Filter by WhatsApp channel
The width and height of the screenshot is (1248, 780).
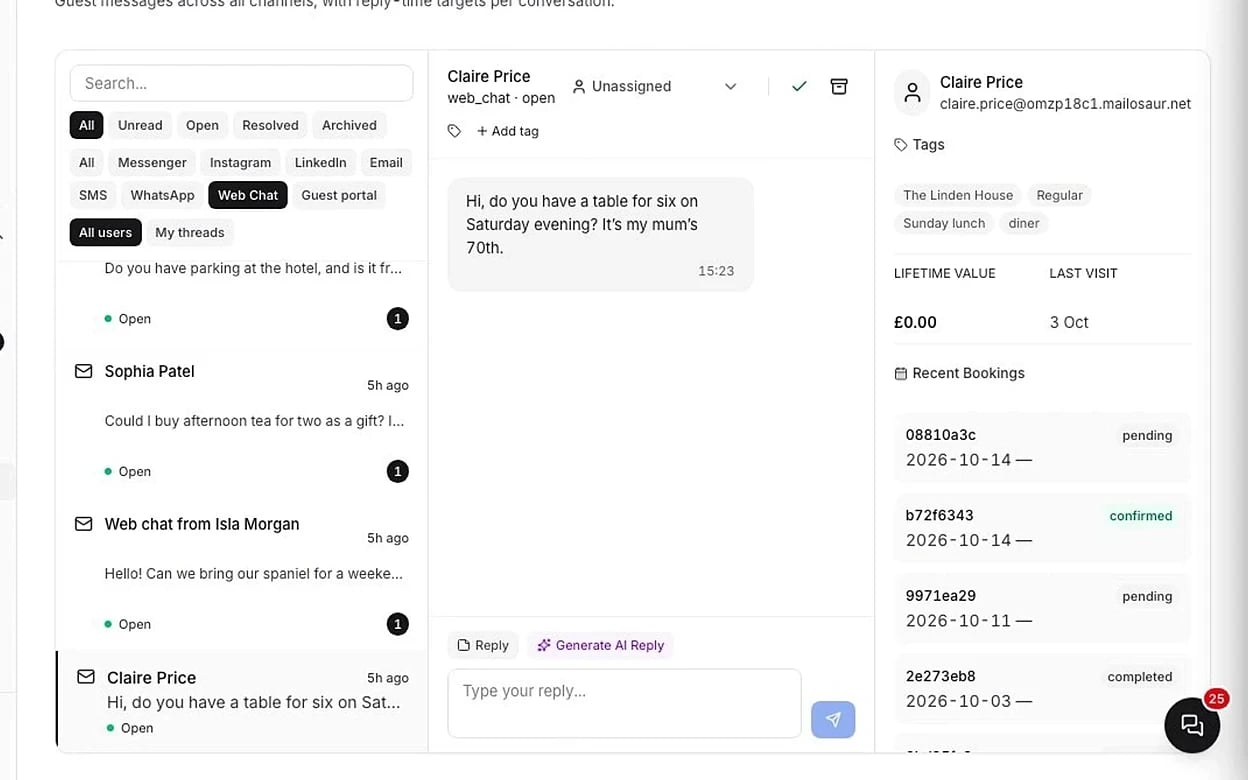click(x=162, y=195)
